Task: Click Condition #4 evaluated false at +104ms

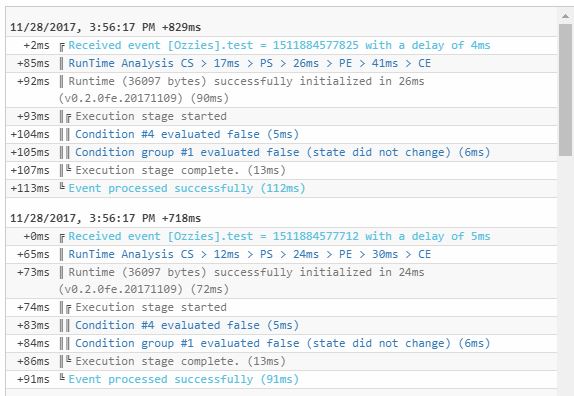Action: pyautogui.click(x=282, y=134)
